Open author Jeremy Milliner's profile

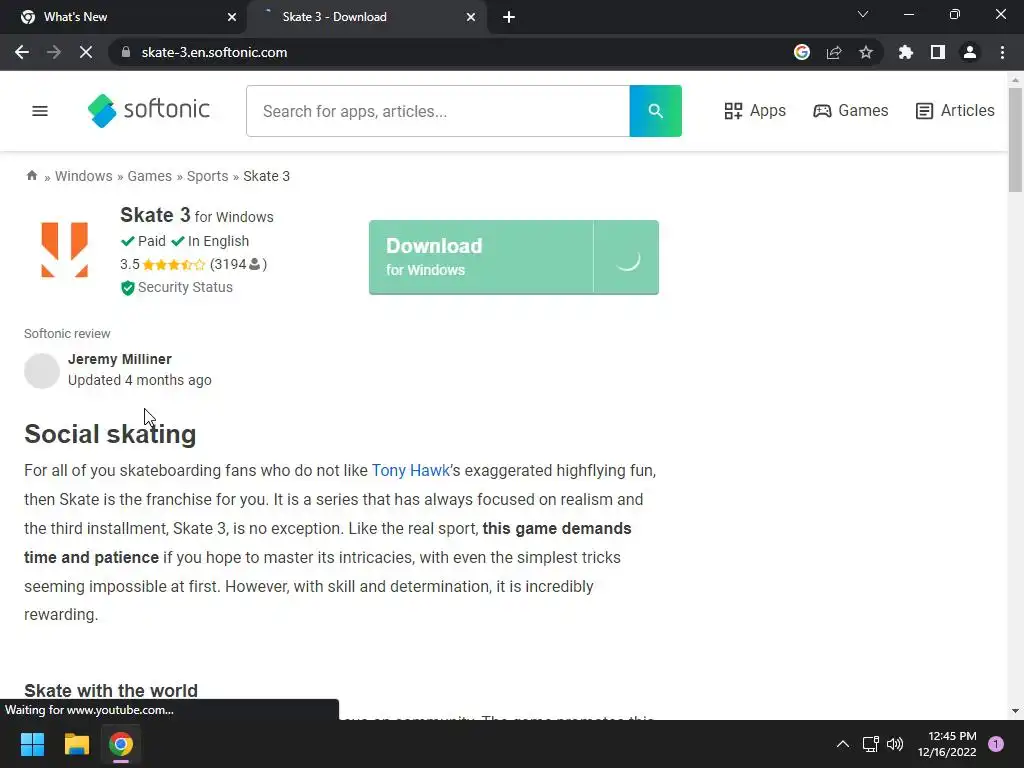[120, 359]
